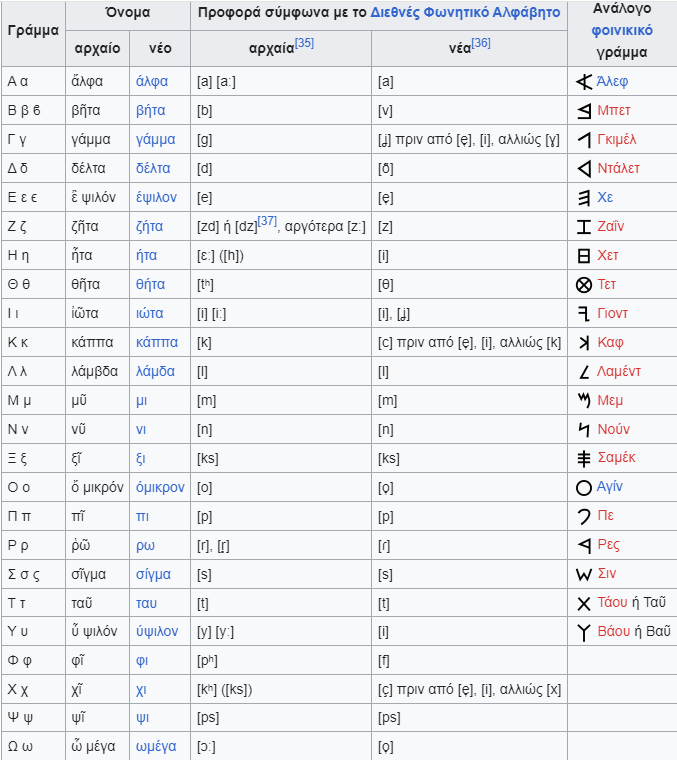
Task: Open the red Γκιμέλ link
Action: pos(616,140)
